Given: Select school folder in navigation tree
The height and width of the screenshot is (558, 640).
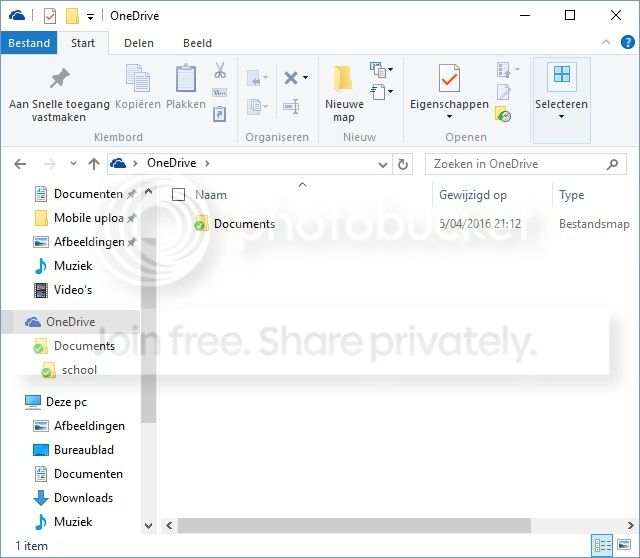Looking at the screenshot, I should tap(79, 370).
